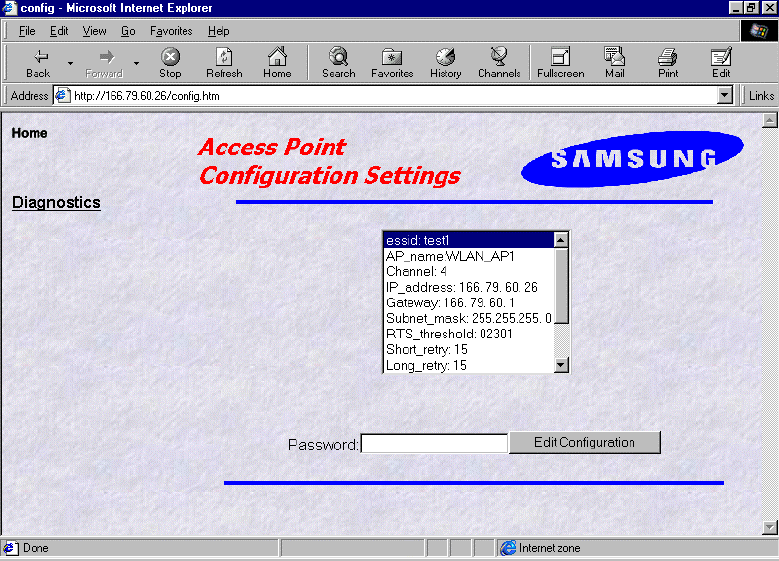The height and width of the screenshot is (561, 779).
Task: Focus the Password input field
Action: pyautogui.click(x=434, y=443)
